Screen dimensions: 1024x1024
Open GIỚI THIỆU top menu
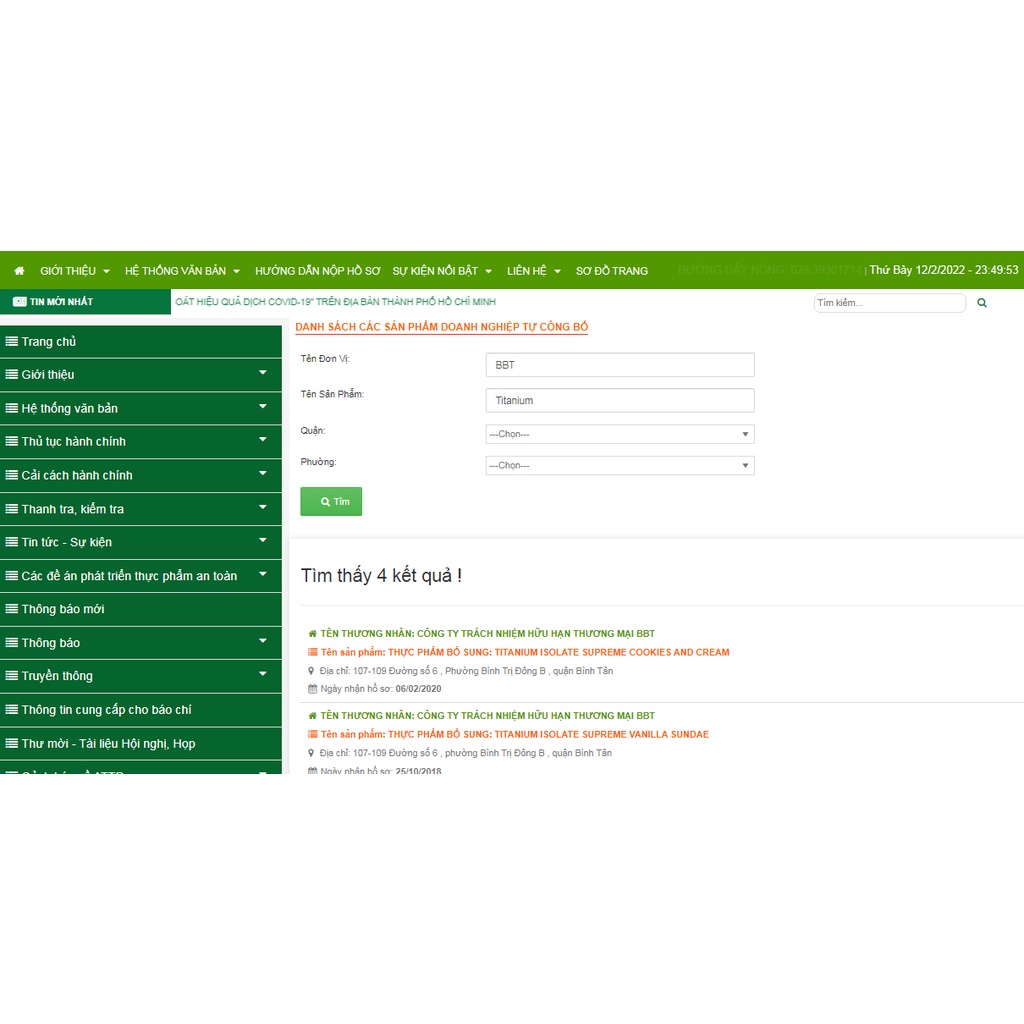click(74, 270)
